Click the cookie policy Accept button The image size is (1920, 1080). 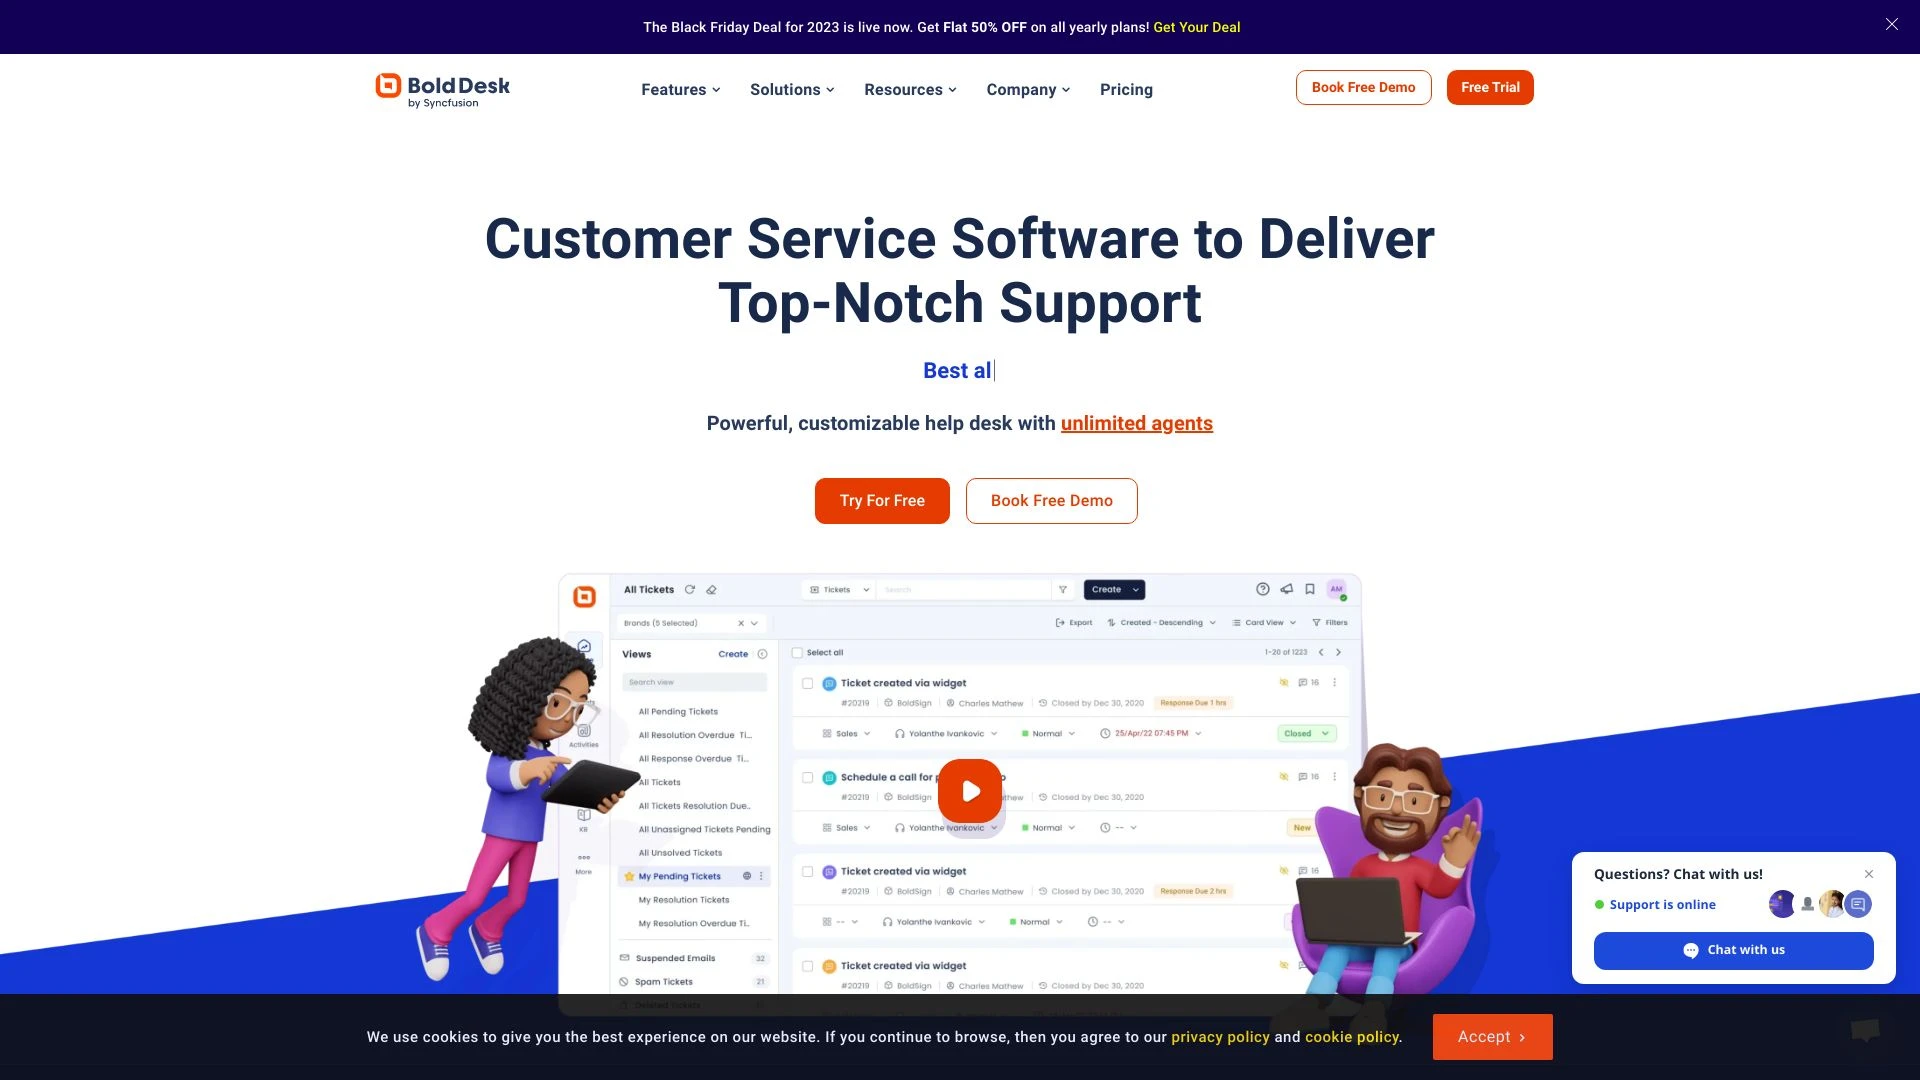(x=1491, y=1036)
